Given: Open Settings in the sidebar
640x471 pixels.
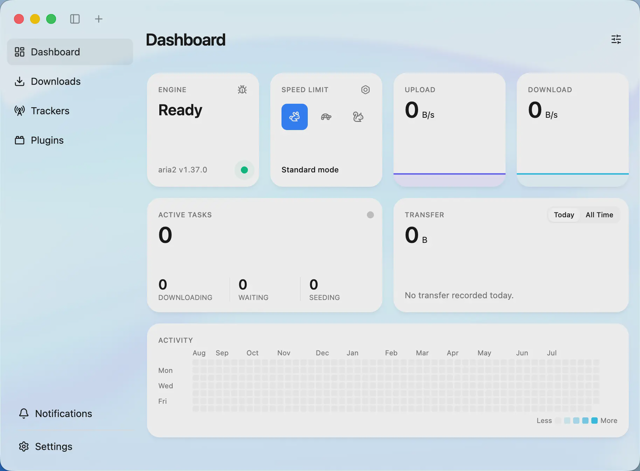Looking at the screenshot, I should 70,447.
